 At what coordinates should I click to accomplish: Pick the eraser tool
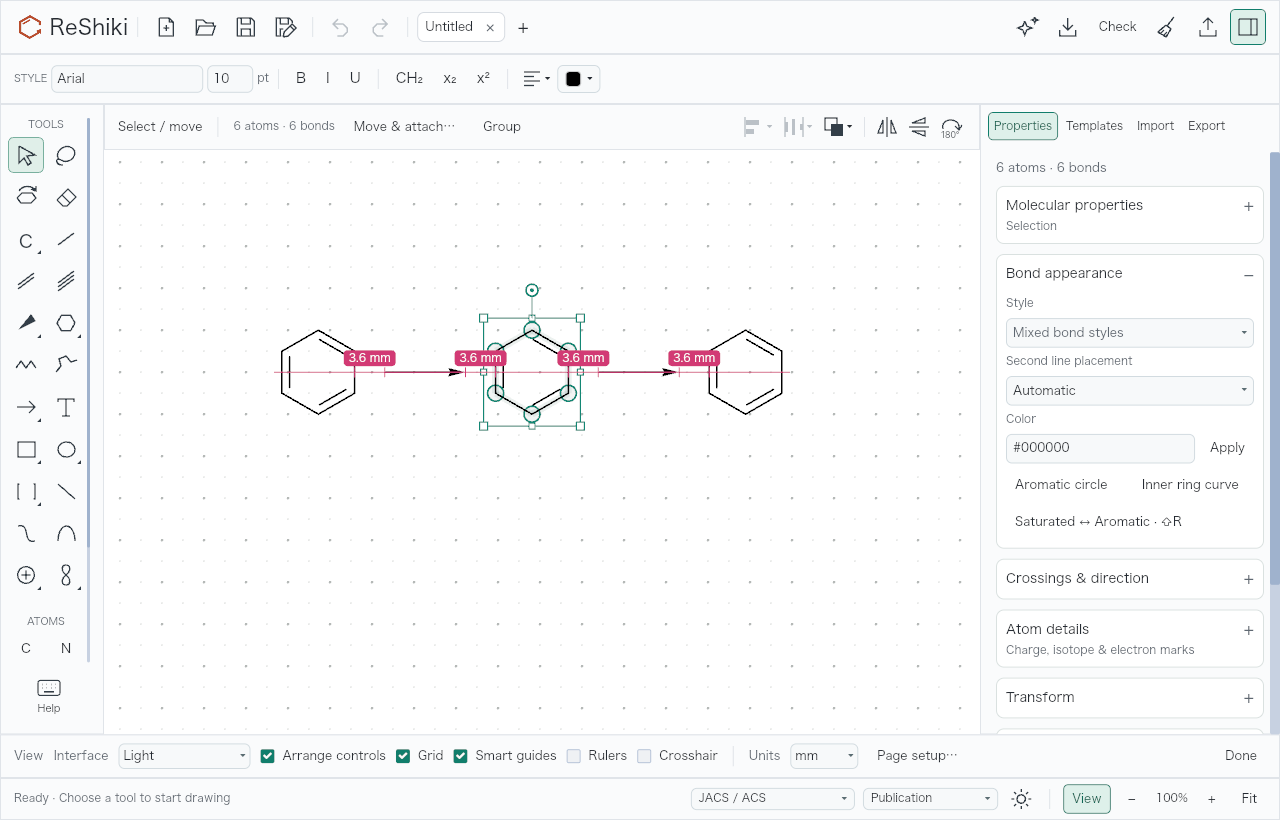[66, 197]
